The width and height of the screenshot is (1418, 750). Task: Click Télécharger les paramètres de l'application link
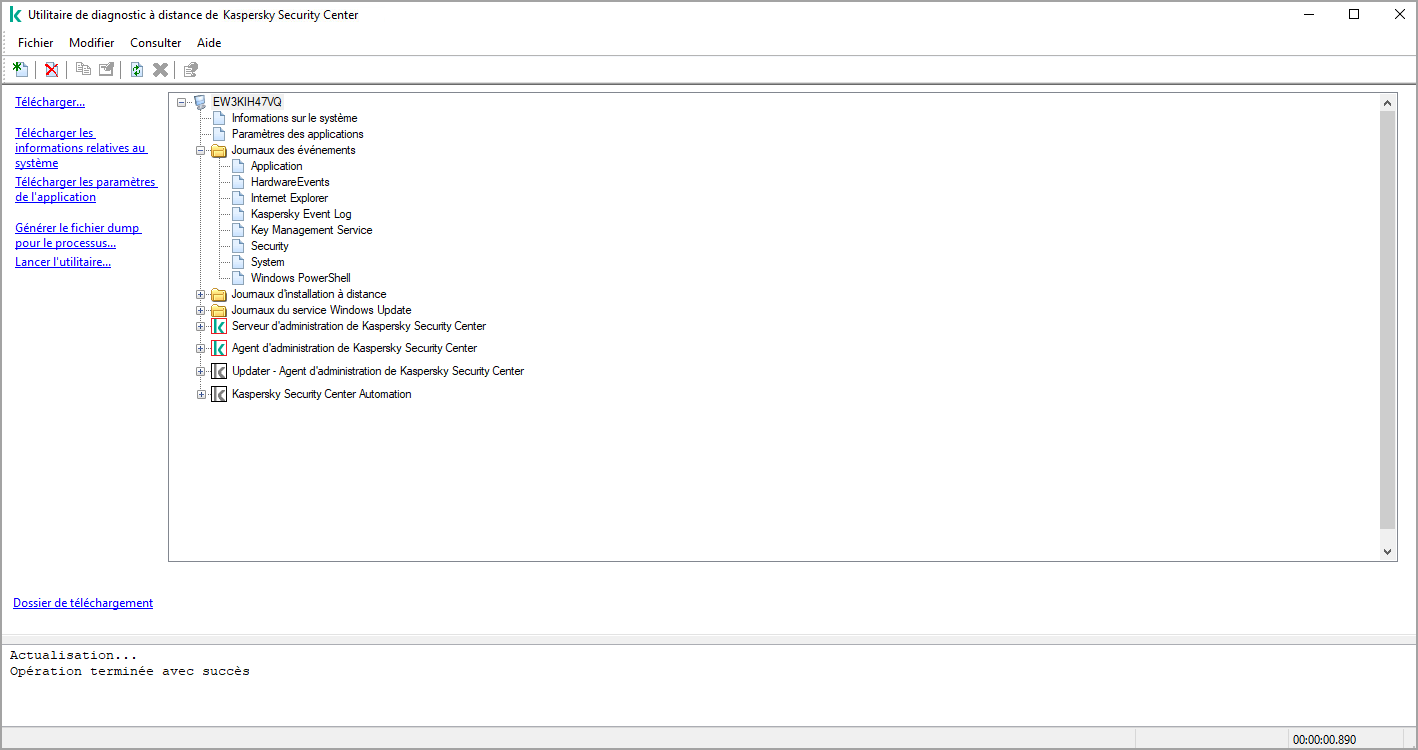(86, 190)
